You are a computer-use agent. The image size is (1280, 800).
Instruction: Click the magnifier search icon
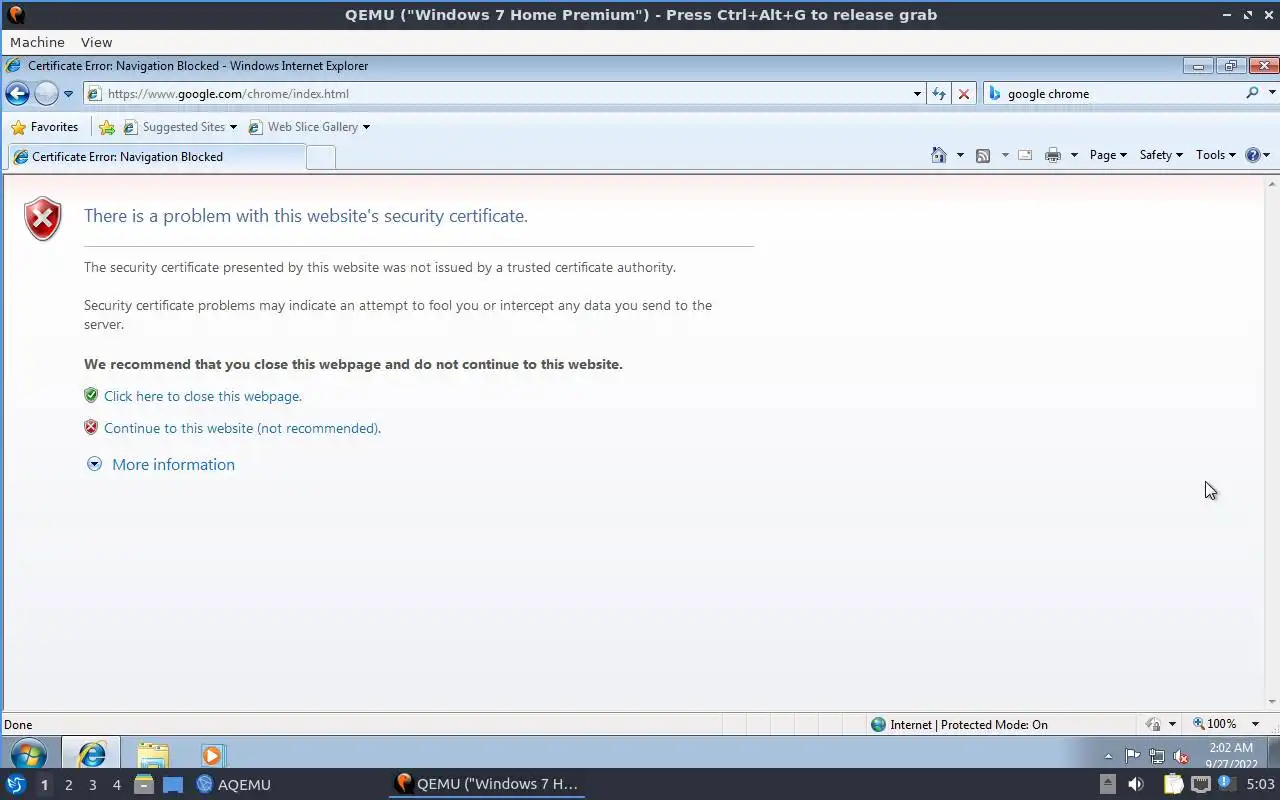tap(1252, 93)
